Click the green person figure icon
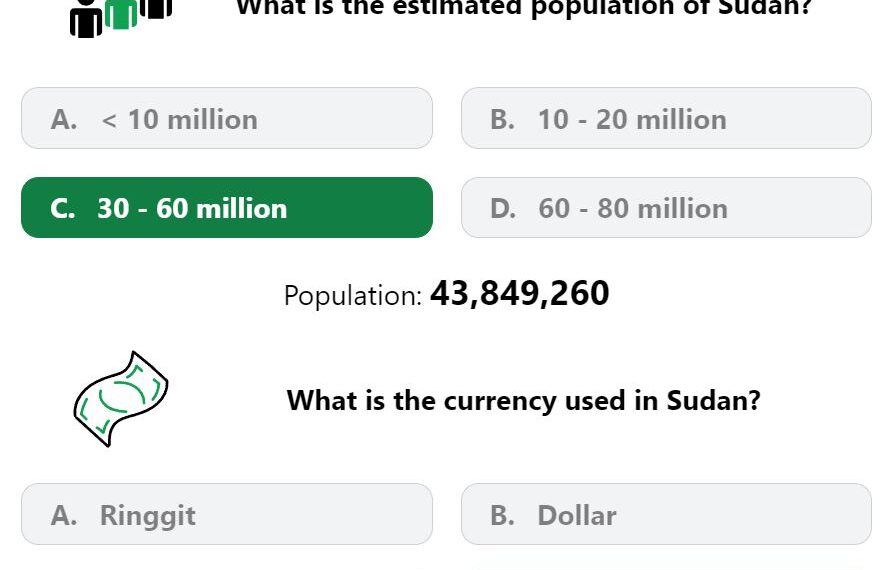 coord(121,14)
